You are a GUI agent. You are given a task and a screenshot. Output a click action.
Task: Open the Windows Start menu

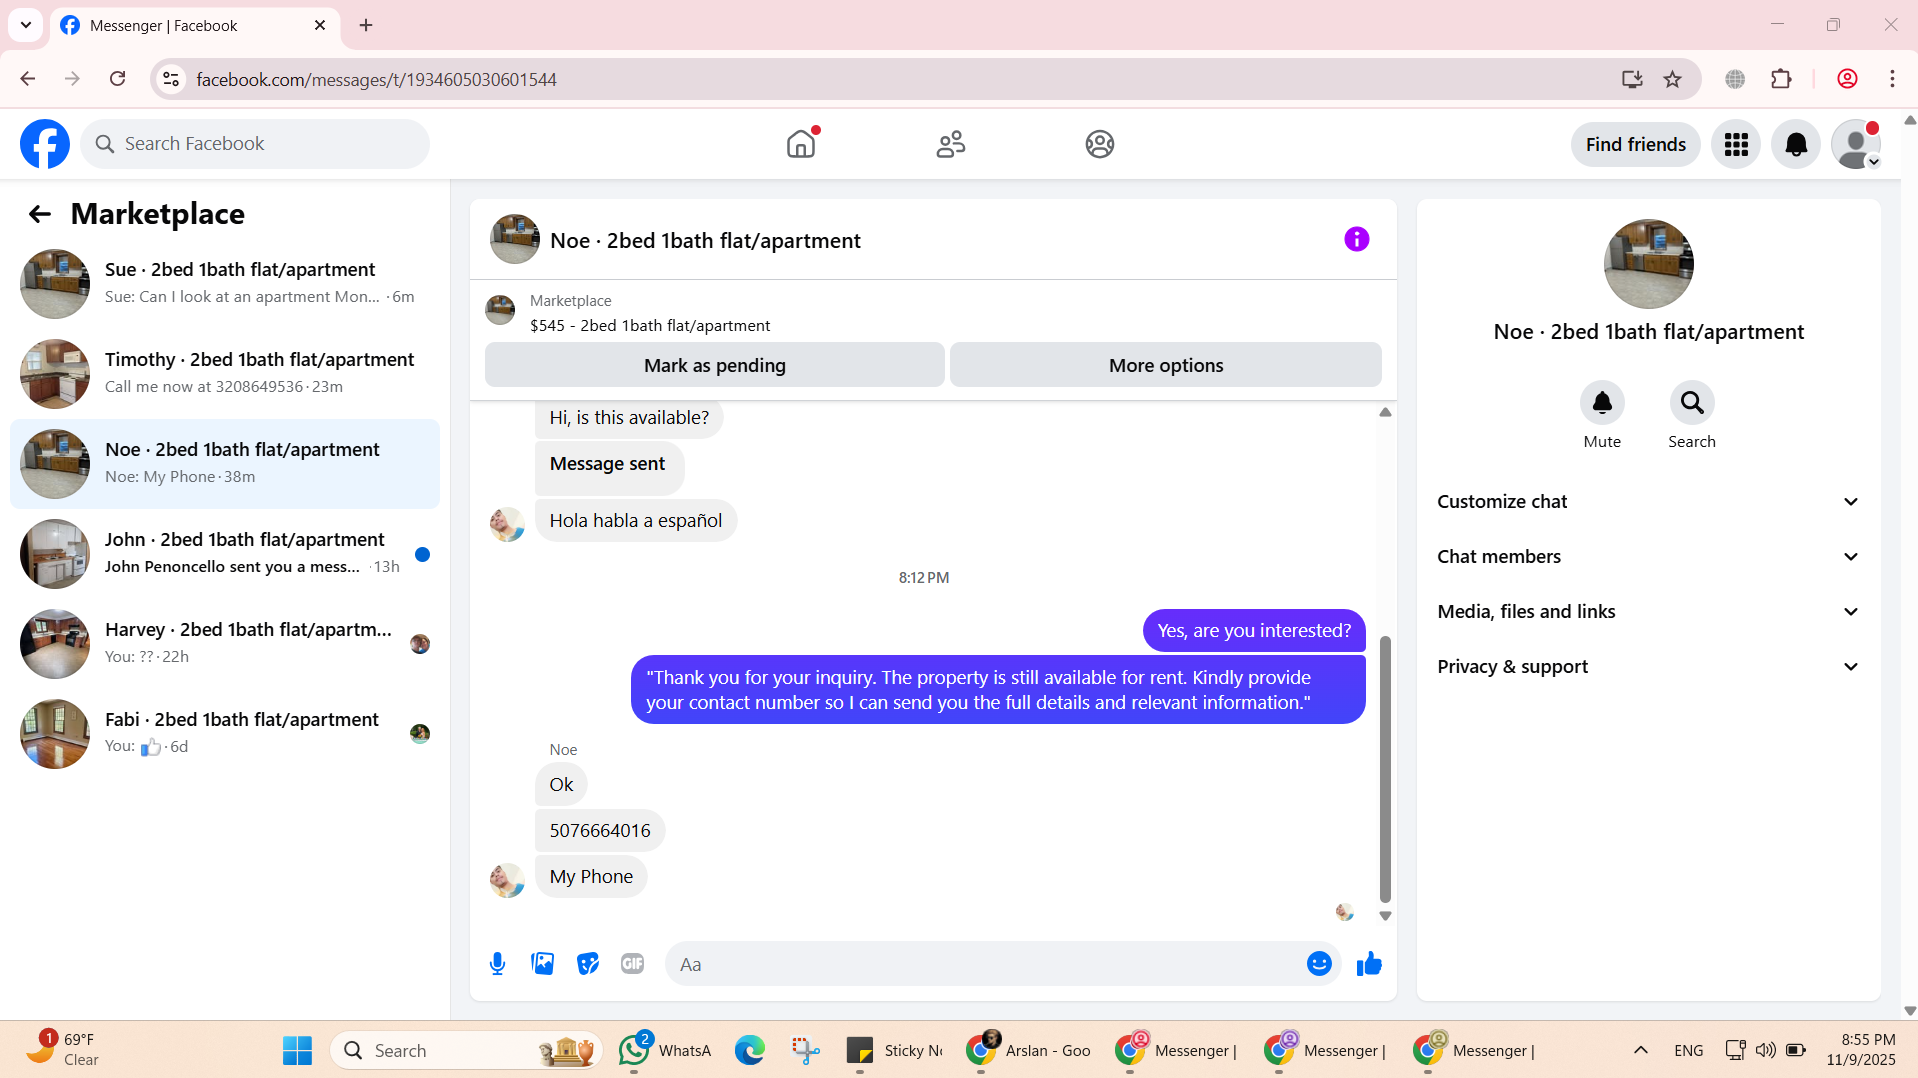[x=297, y=1050]
